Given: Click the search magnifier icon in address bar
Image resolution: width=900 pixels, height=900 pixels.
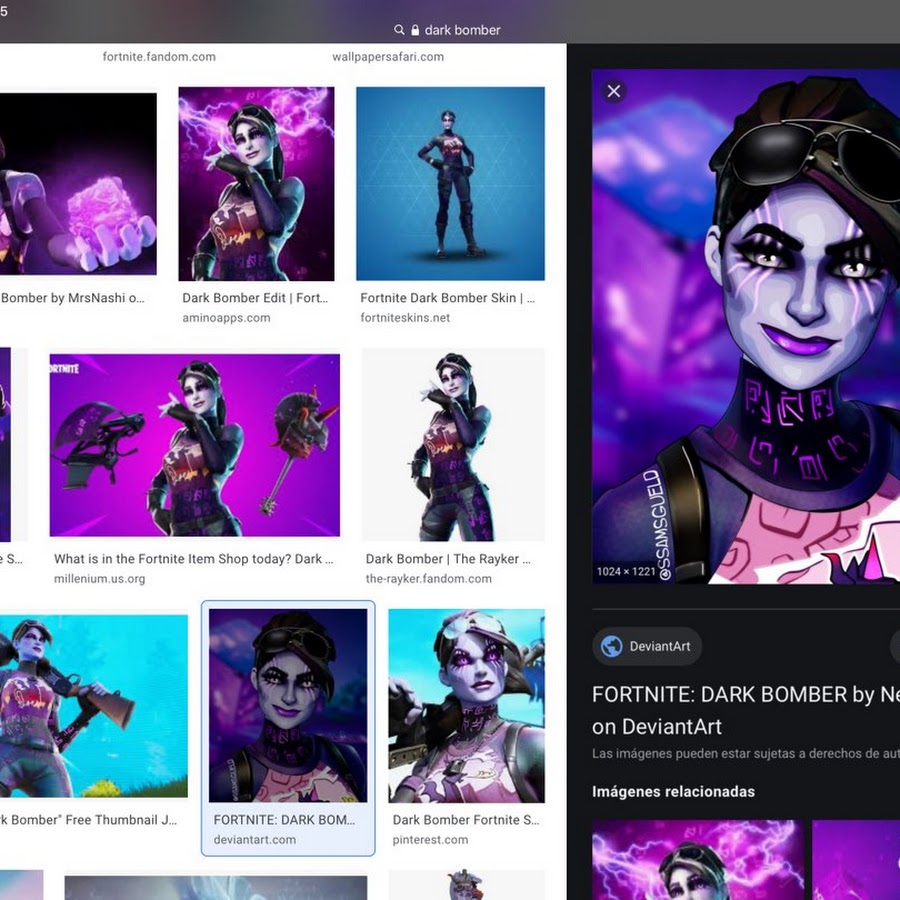Looking at the screenshot, I should pyautogui.click(x=399, y=30).
